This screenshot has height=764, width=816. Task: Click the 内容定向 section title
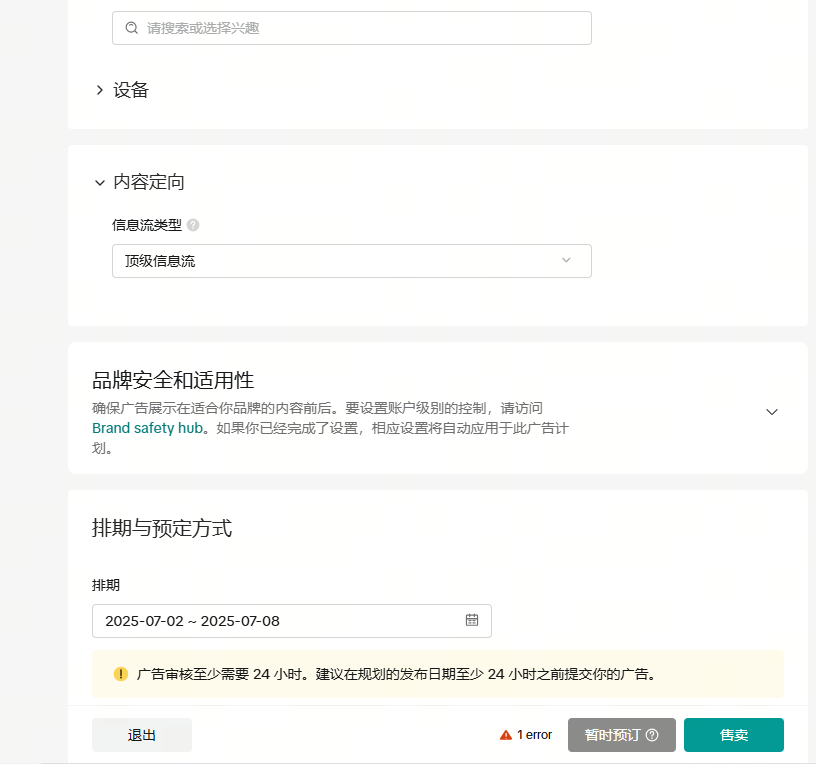149,182
